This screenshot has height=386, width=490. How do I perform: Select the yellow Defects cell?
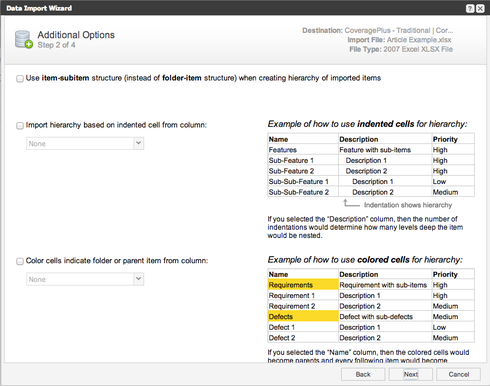[x=303, y=316]
